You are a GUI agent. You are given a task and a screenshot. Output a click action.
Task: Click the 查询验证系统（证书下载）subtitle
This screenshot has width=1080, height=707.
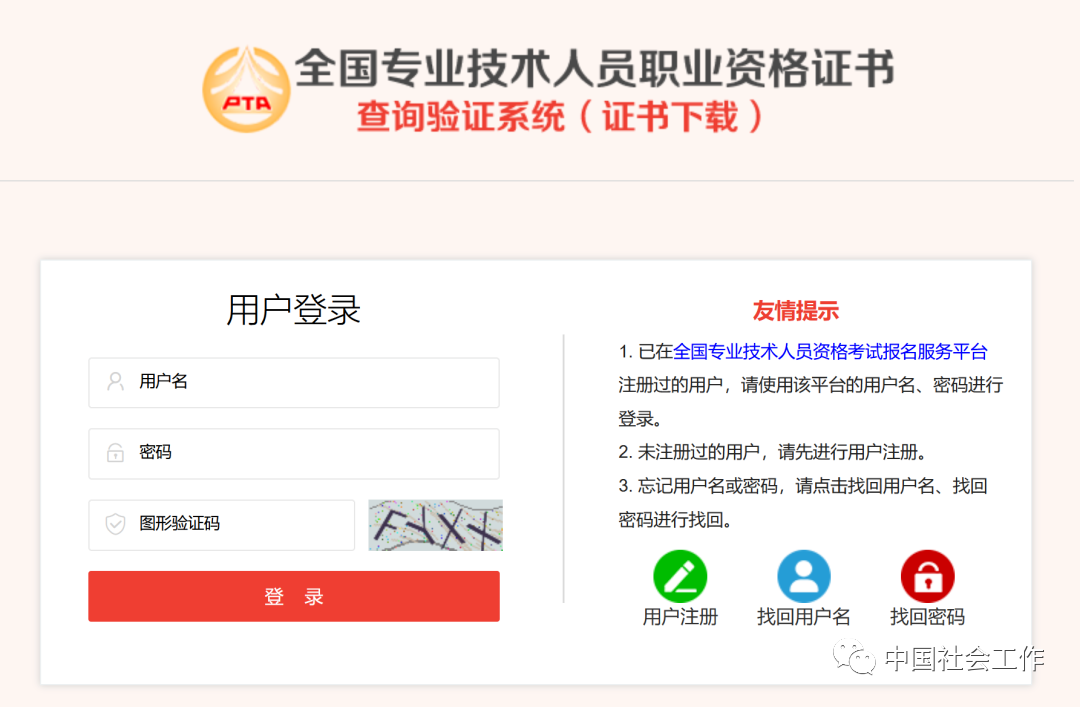[x=560, y=116]
